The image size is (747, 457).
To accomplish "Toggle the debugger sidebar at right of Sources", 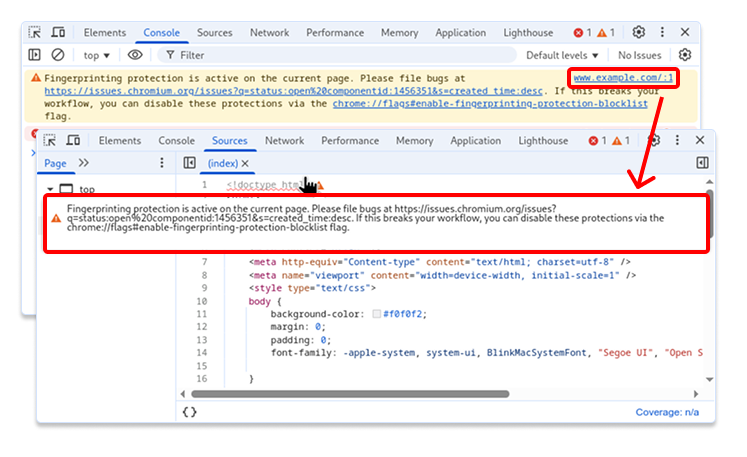I will tap(702, 163).
